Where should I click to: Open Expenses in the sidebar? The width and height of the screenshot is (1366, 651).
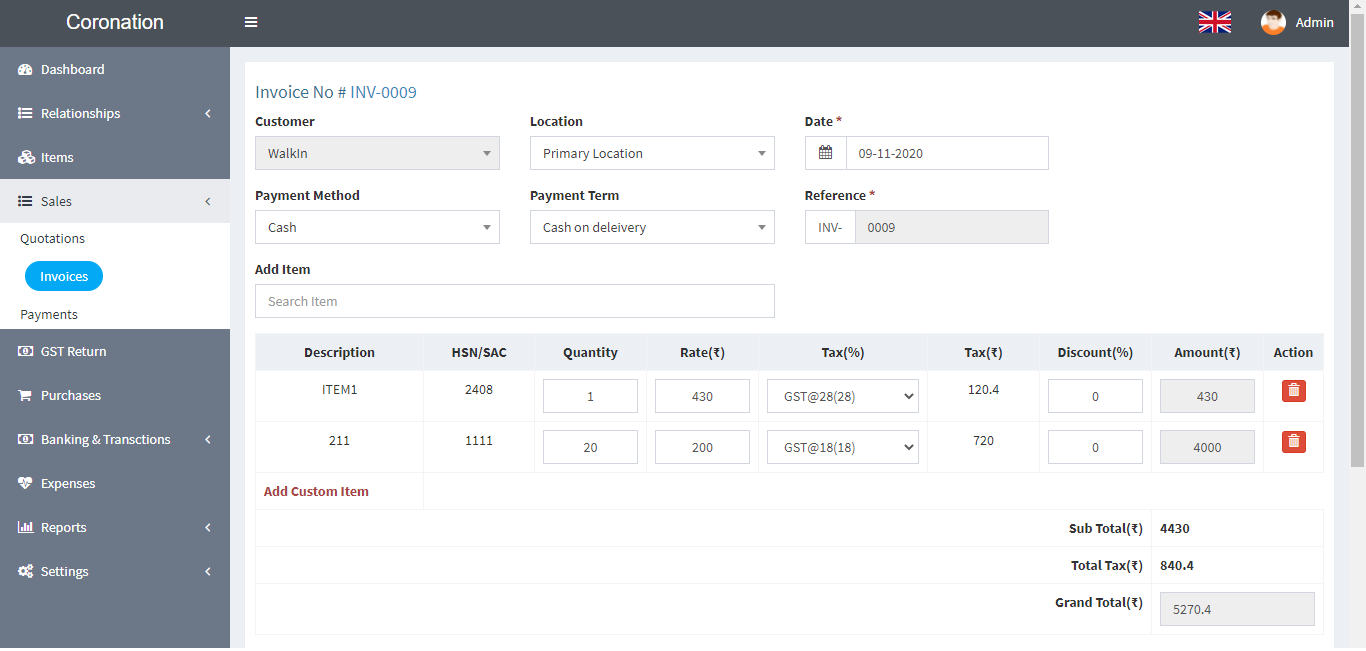tap(115, 483)
